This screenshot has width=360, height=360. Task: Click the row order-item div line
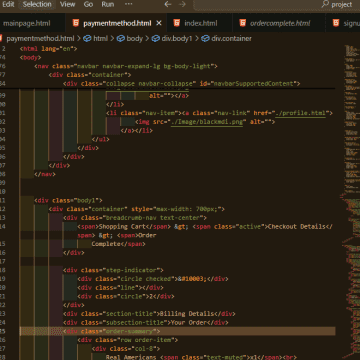pos(127,340)
